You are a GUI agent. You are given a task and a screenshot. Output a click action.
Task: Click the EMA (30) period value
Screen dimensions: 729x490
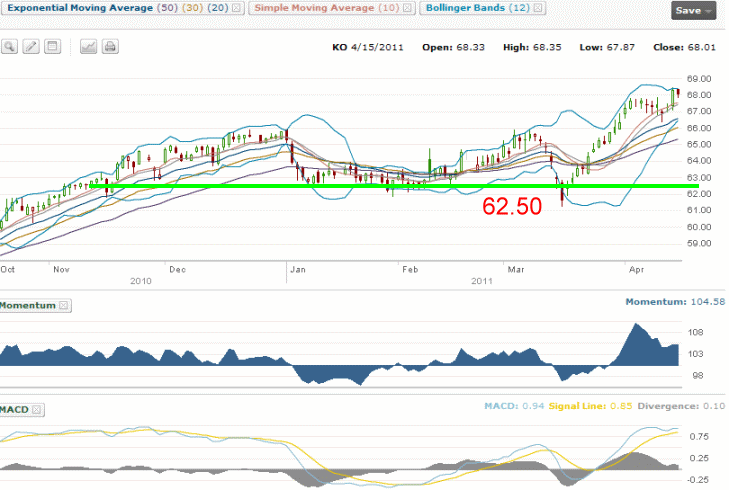(x=192, y=8)
